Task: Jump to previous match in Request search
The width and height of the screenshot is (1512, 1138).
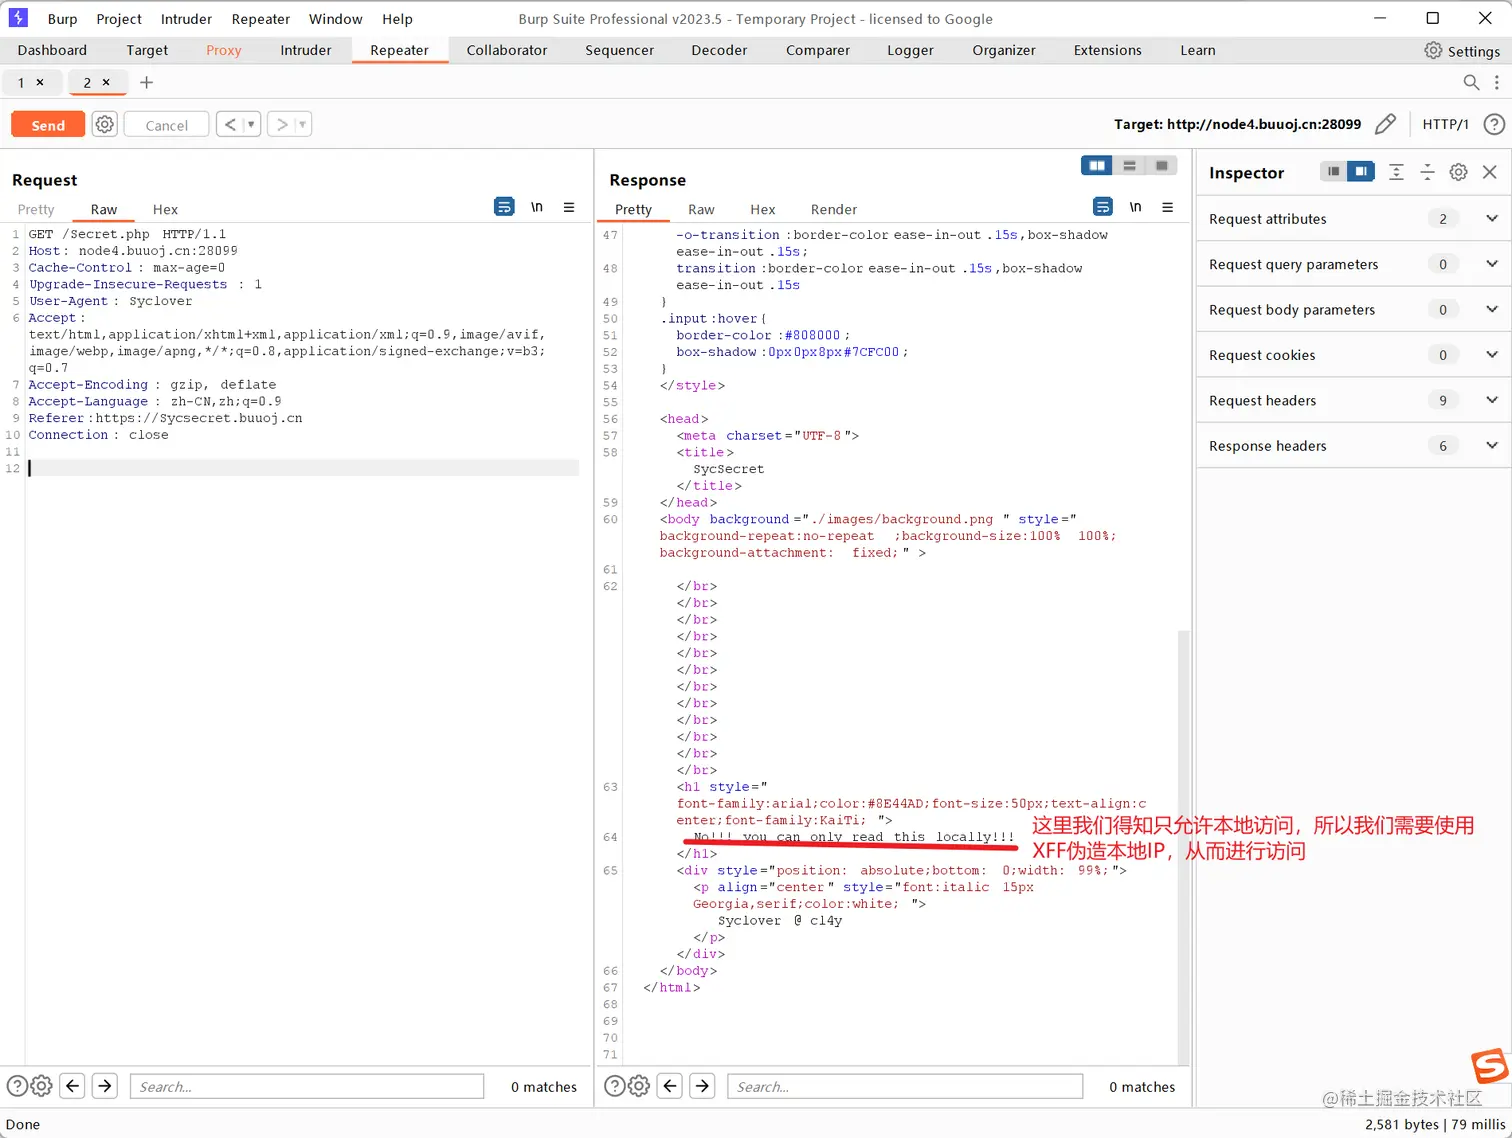Action: pyautogui.click(x=73, y=1086)
